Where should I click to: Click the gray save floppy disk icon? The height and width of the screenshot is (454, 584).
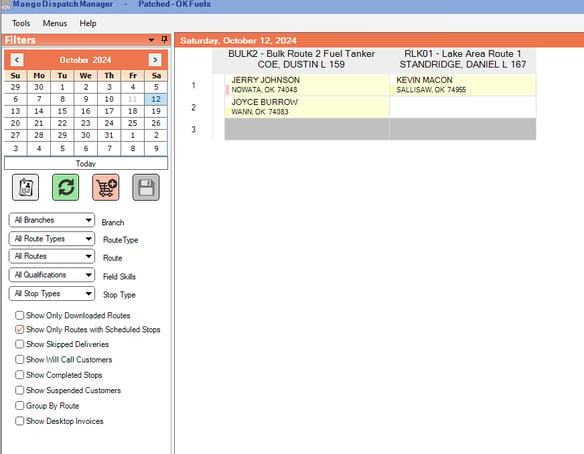tap(146, 187)
